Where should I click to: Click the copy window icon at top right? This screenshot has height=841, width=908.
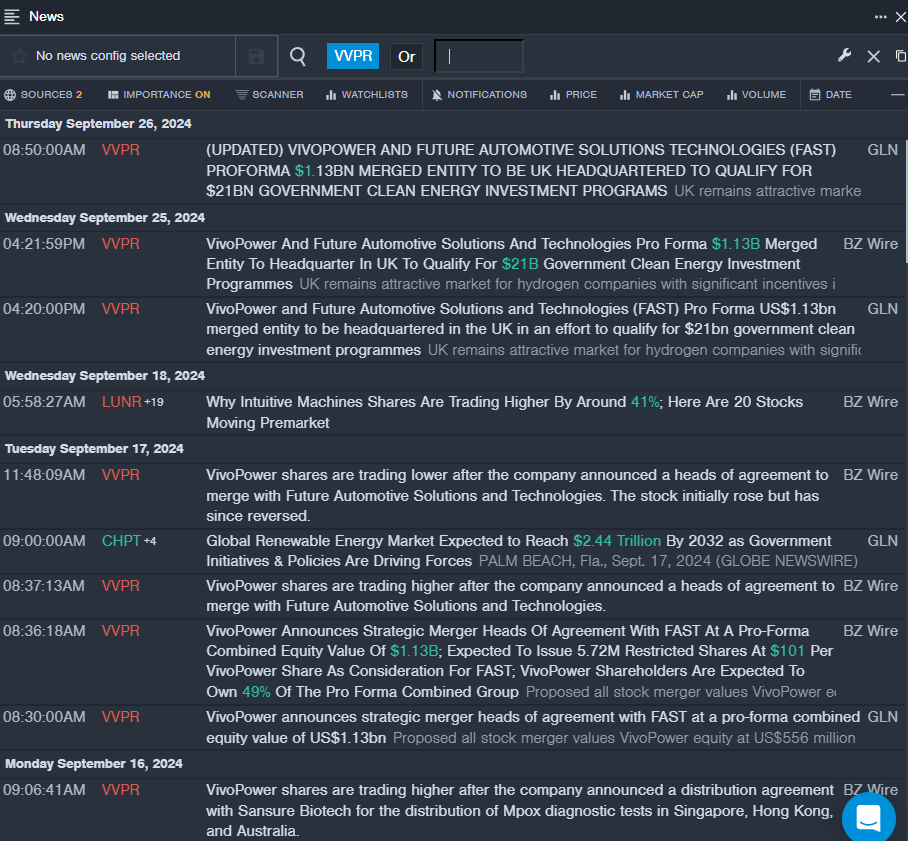click(900, 56)
